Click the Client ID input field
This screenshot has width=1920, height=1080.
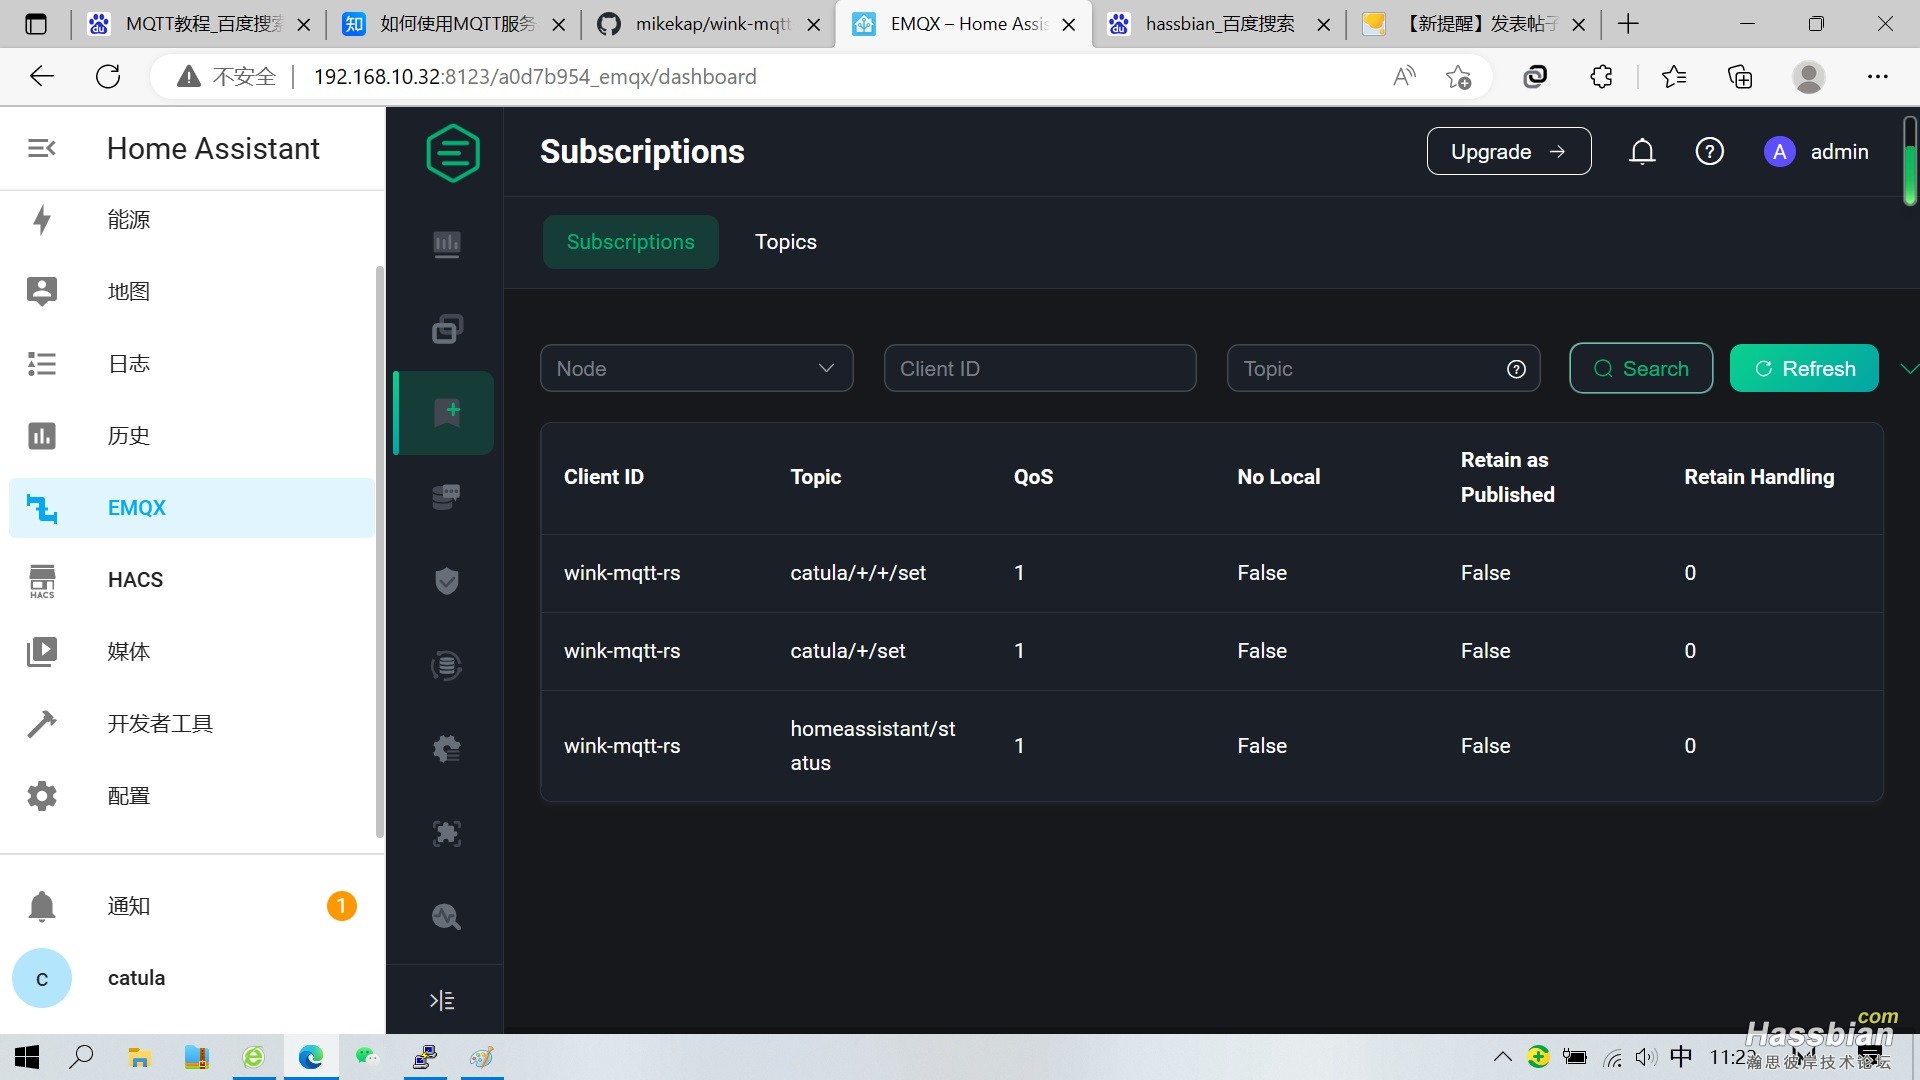point(1038,368)
